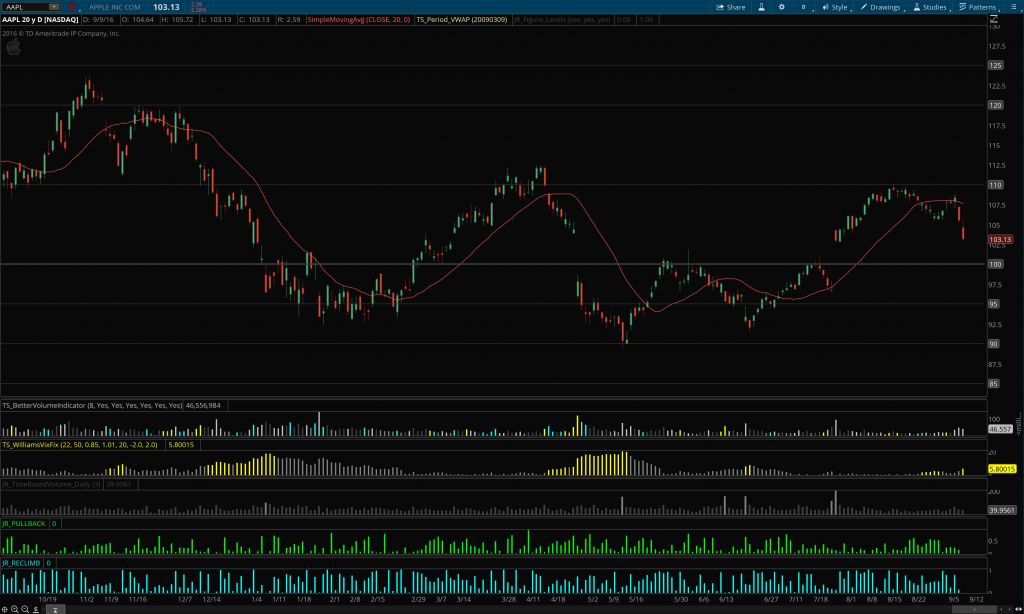1024x614 pixels.
Task: Open the AAPL symbol selector dropdown
Action: [54, 7]
